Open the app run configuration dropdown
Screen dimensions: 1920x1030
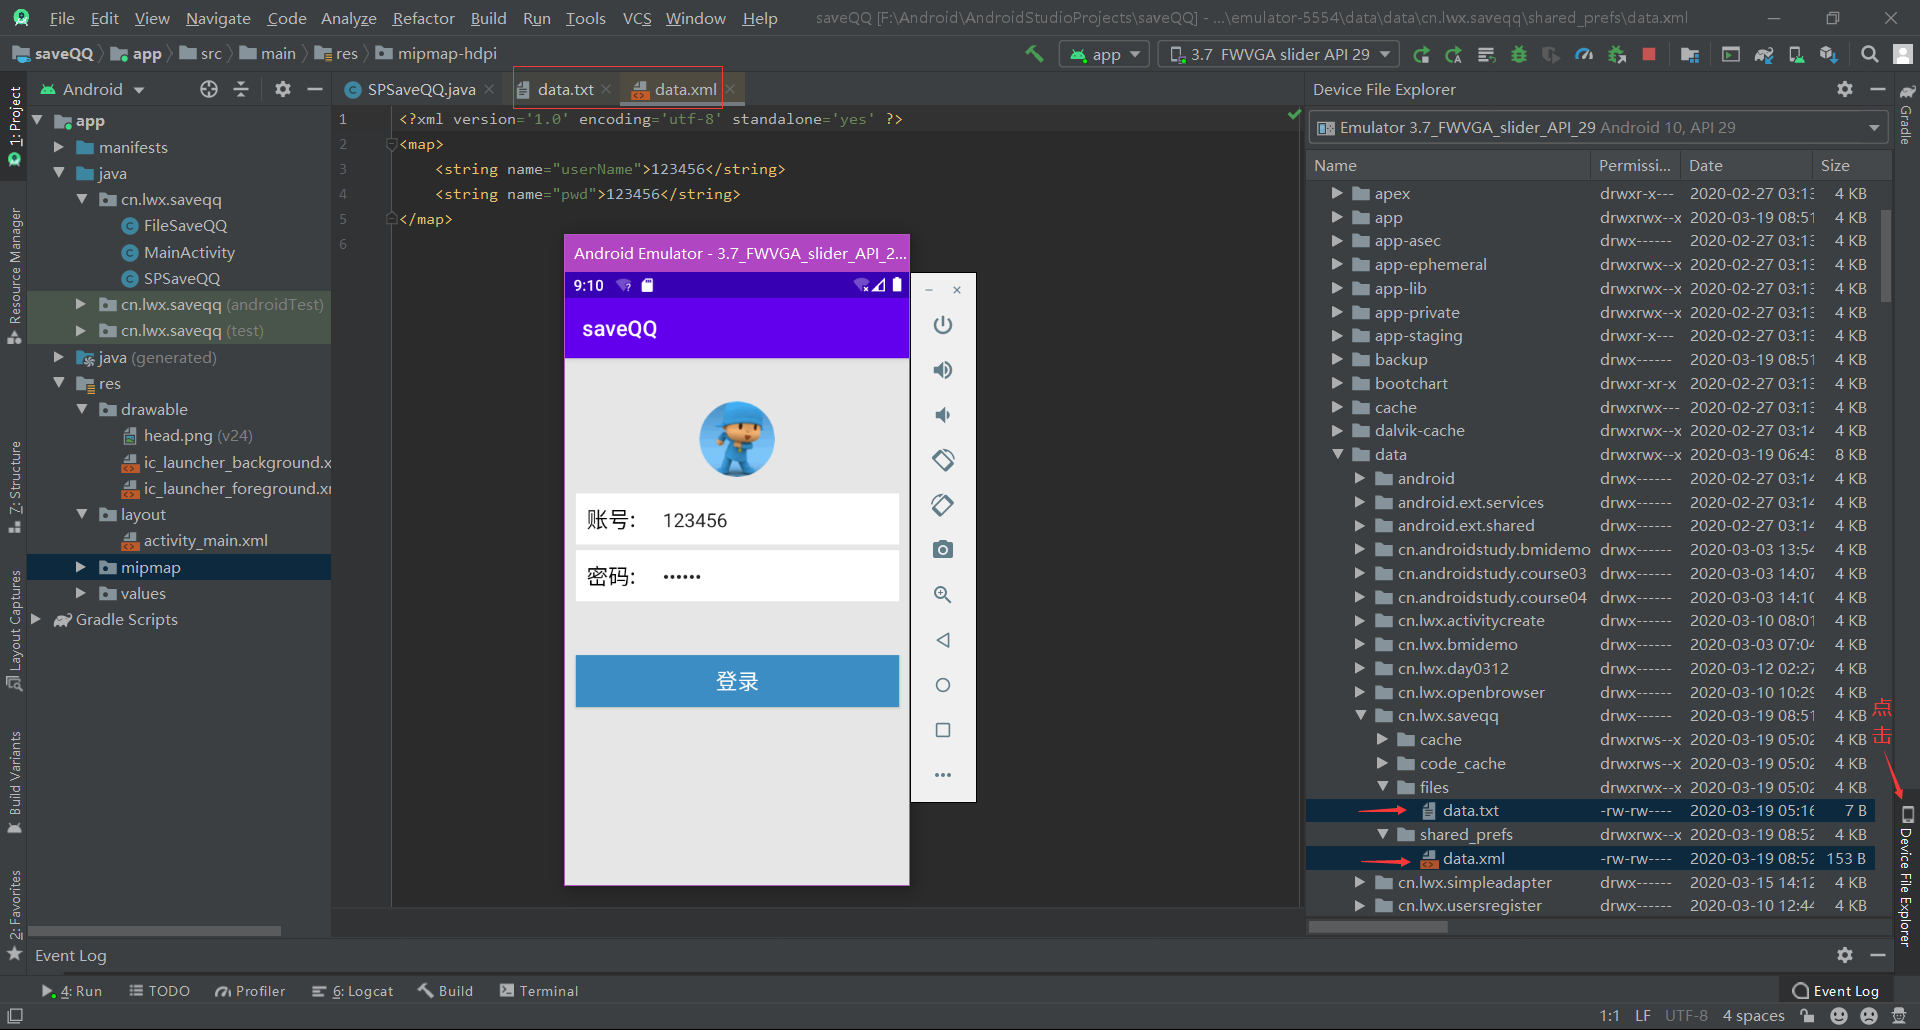(x=1103, y=54)
